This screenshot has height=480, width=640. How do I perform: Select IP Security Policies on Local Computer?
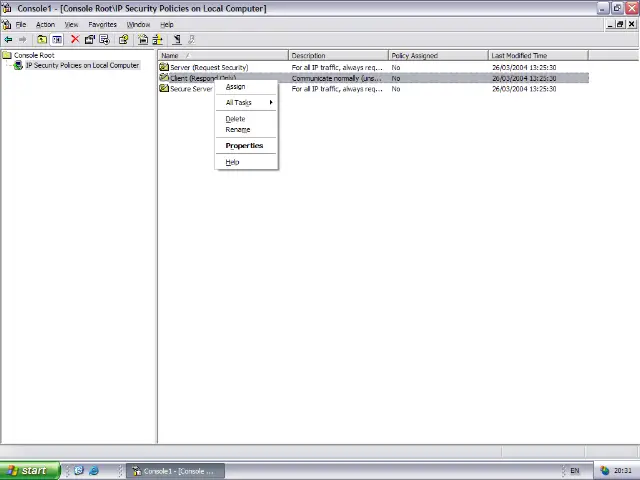pos(82,65)
